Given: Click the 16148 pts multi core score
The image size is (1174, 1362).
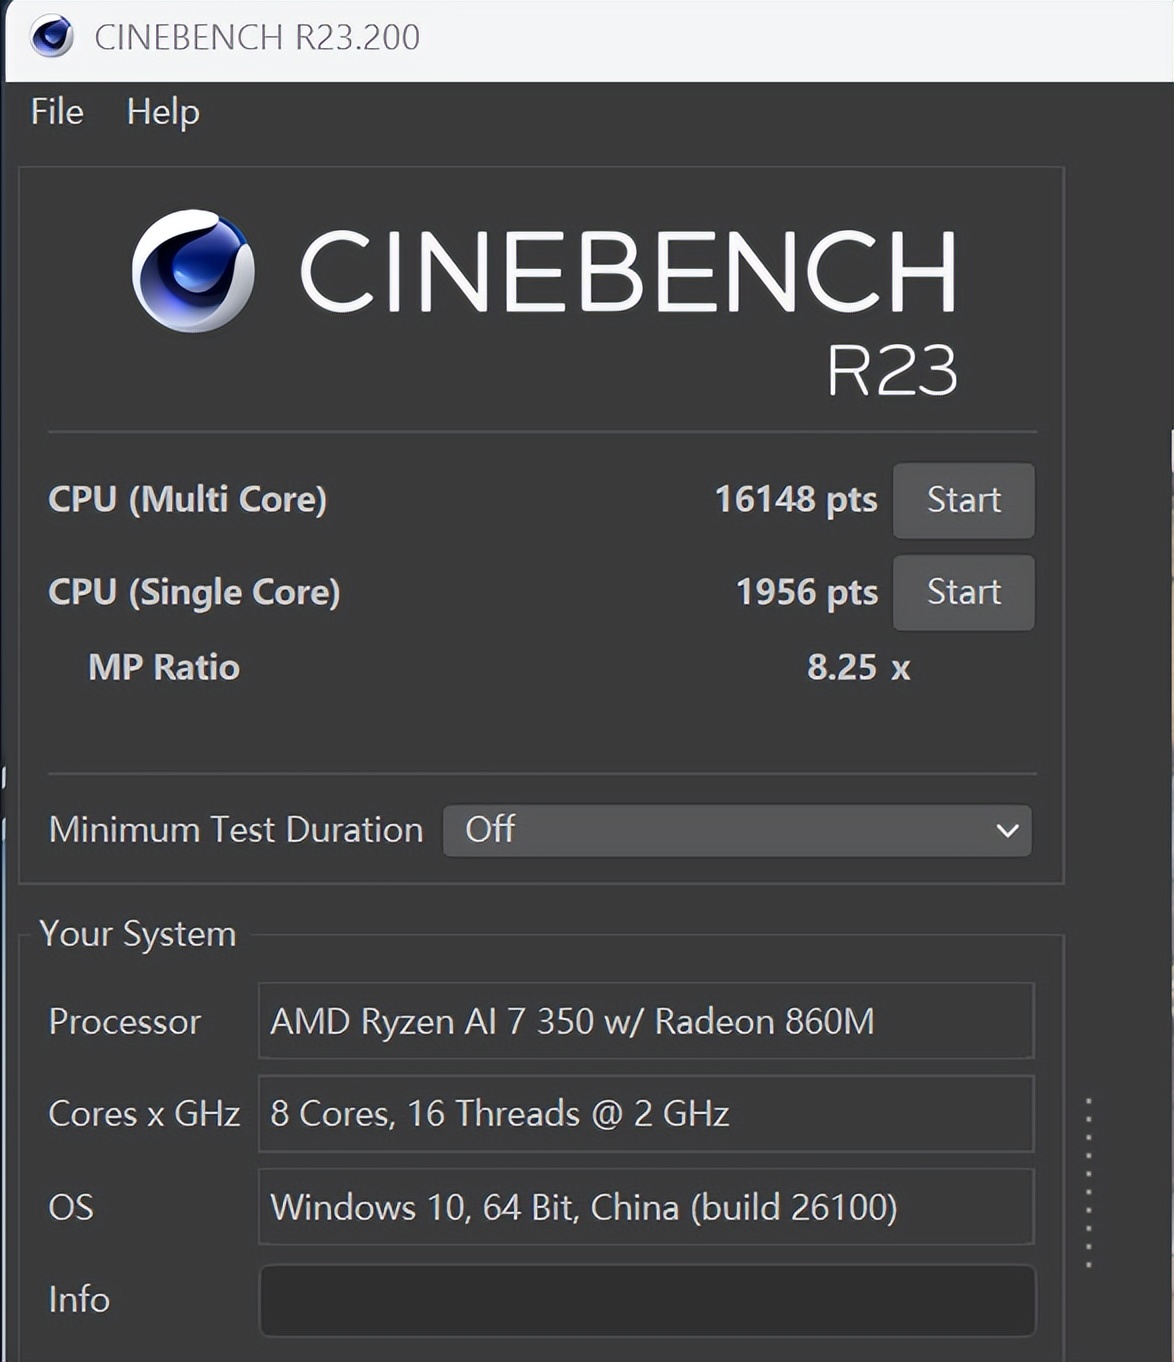Looking at the screenshot, I should pos(796,499).
